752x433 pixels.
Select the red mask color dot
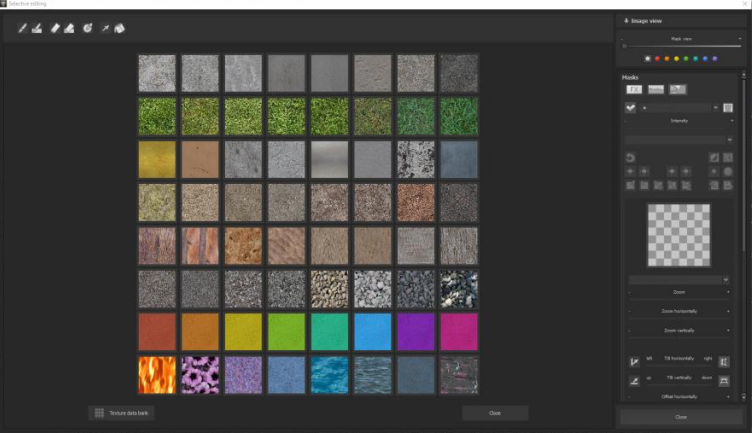(x=657, y=58)
